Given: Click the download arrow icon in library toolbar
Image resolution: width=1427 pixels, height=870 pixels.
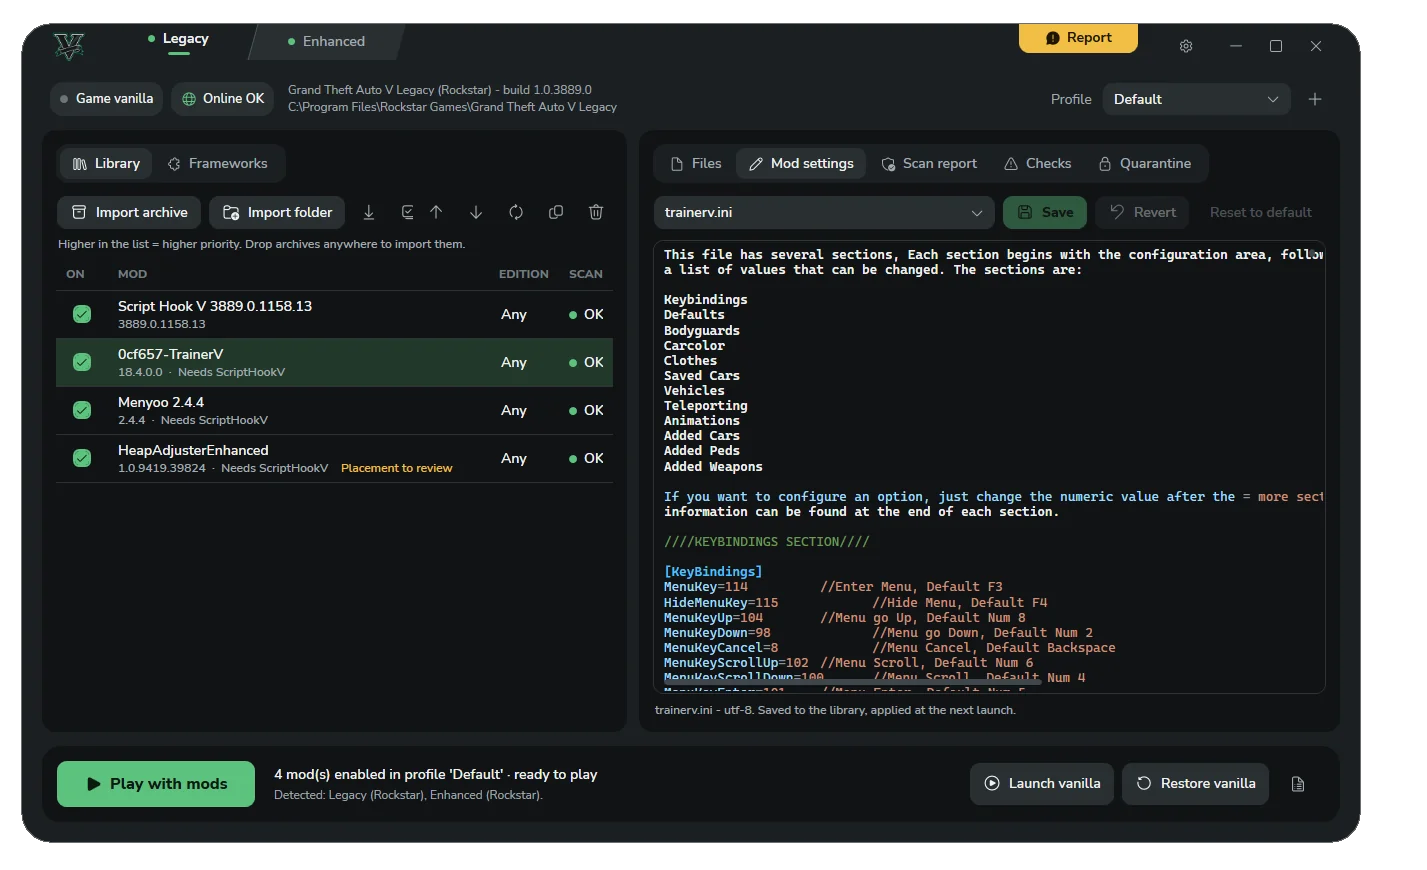Looking at the screenshot, I should [x=369, y=212].
